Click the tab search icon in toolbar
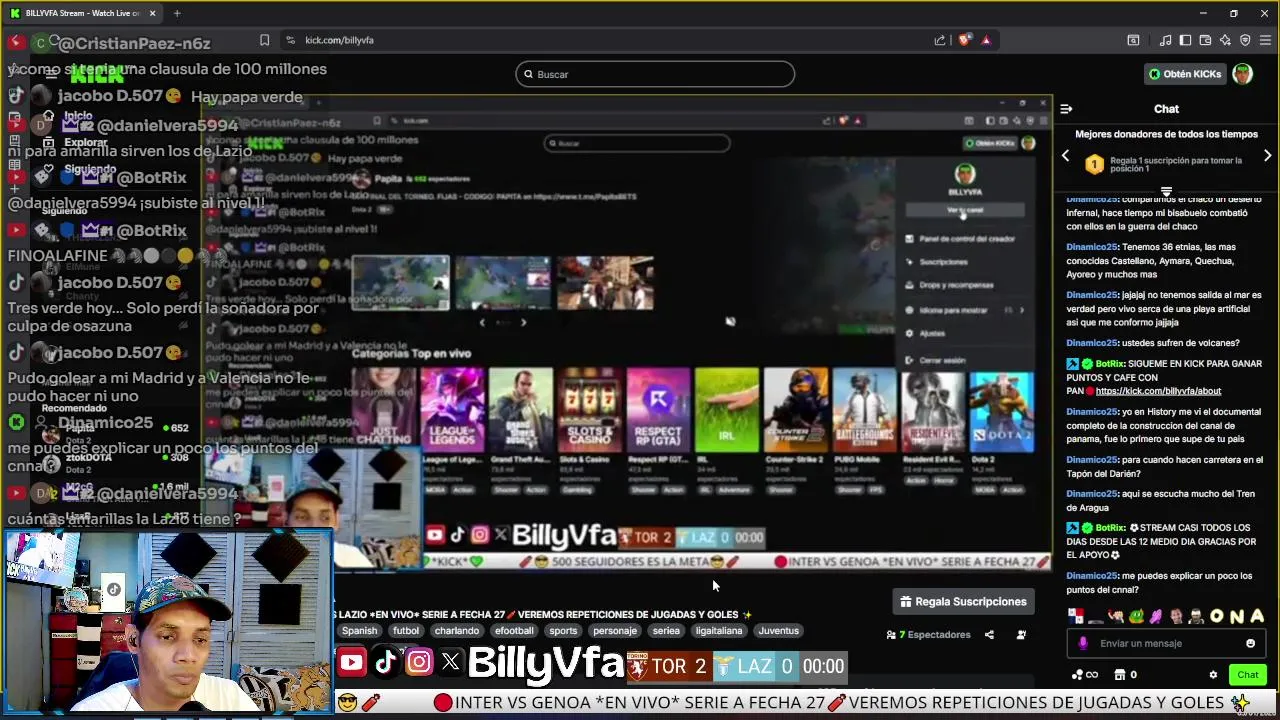Image resolution: width=1280 pixels, height=720 pixels. click(x=1133, y=40)
